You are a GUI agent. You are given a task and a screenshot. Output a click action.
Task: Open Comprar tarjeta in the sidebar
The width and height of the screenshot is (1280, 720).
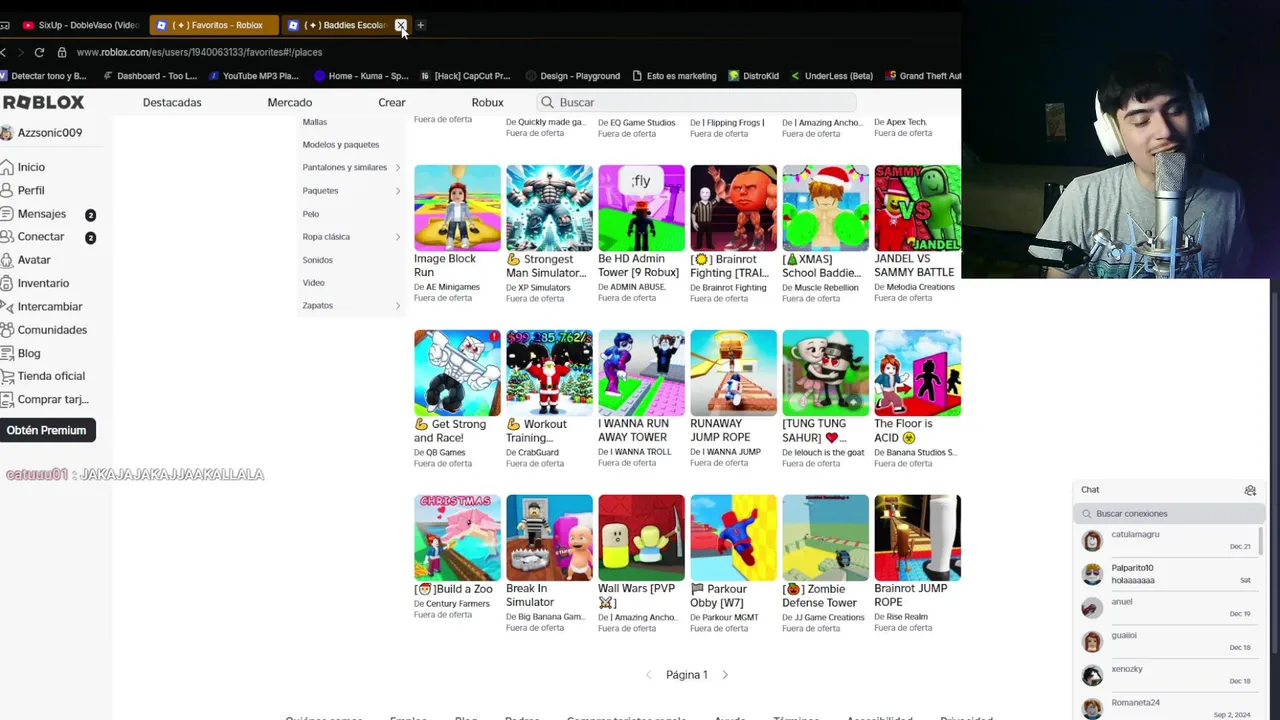pyautogui.click(x=53, y=399)
